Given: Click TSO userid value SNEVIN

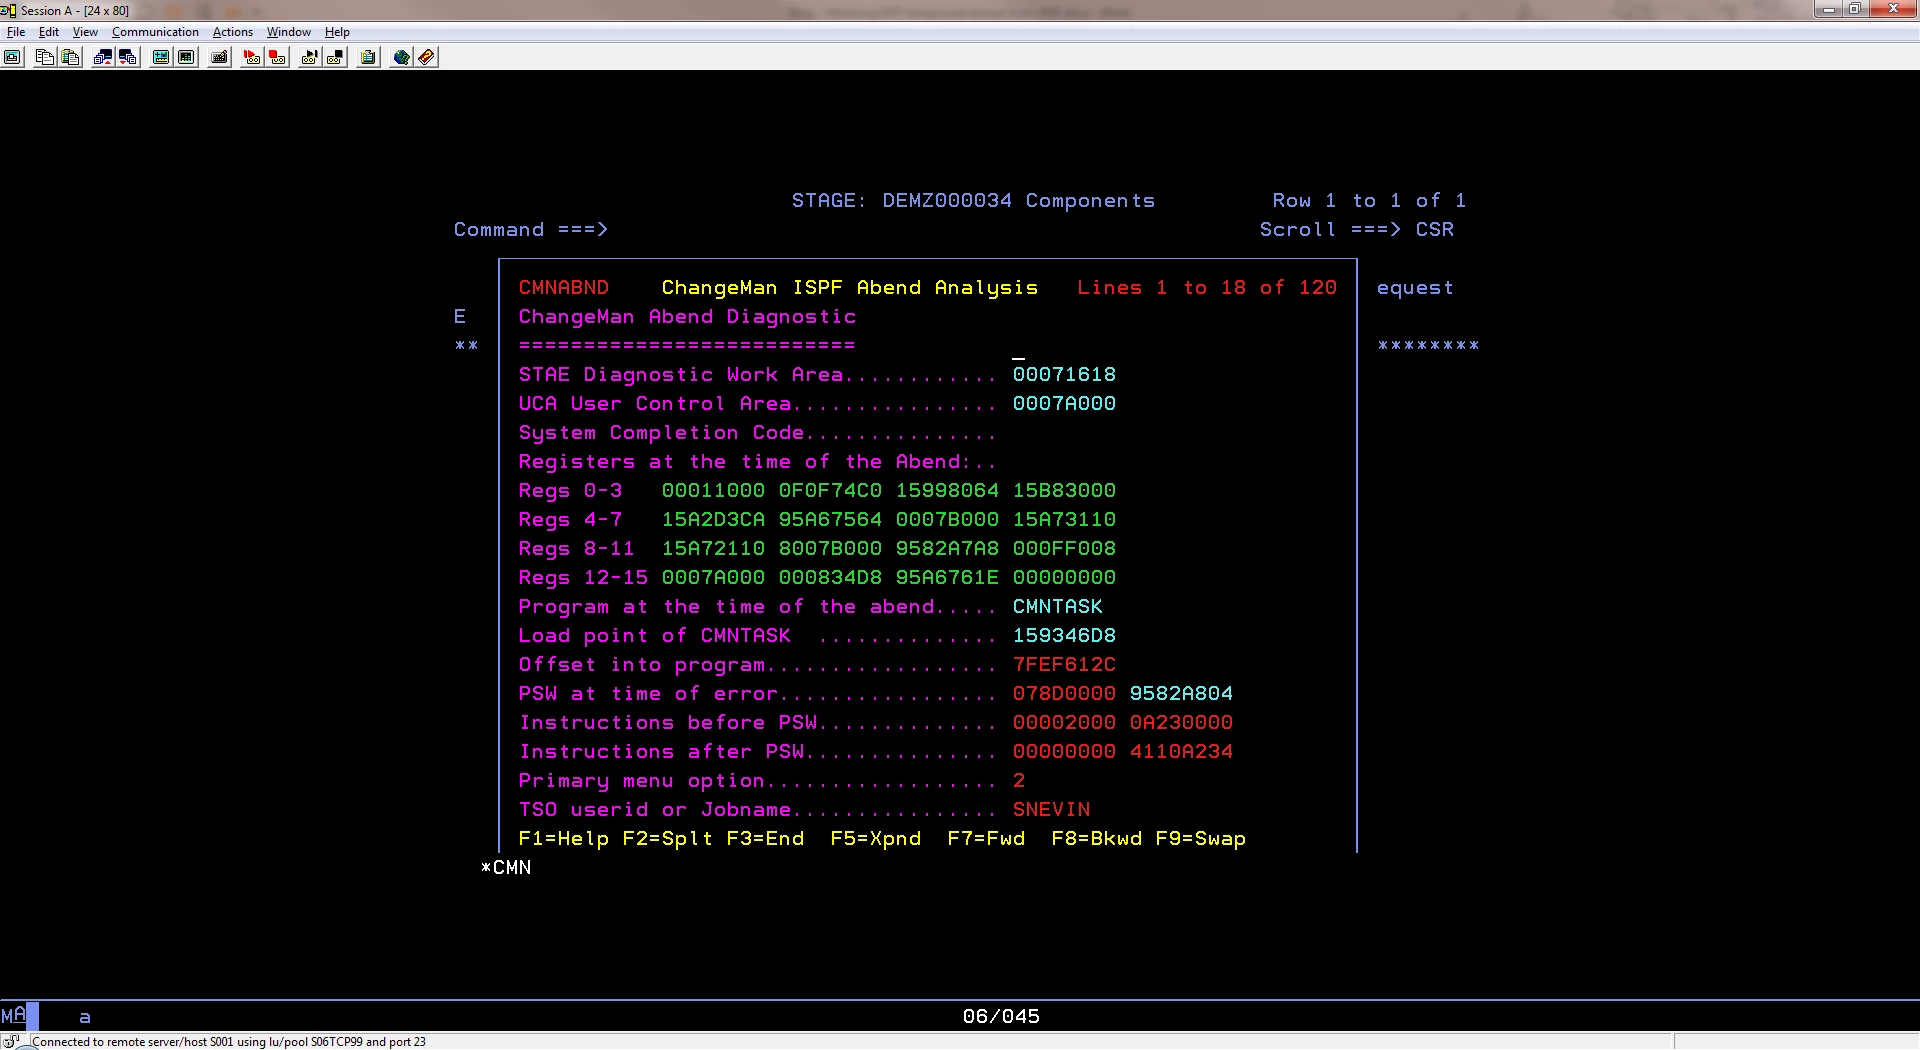Looking at the screenshot, I should tap(1051, 810).
